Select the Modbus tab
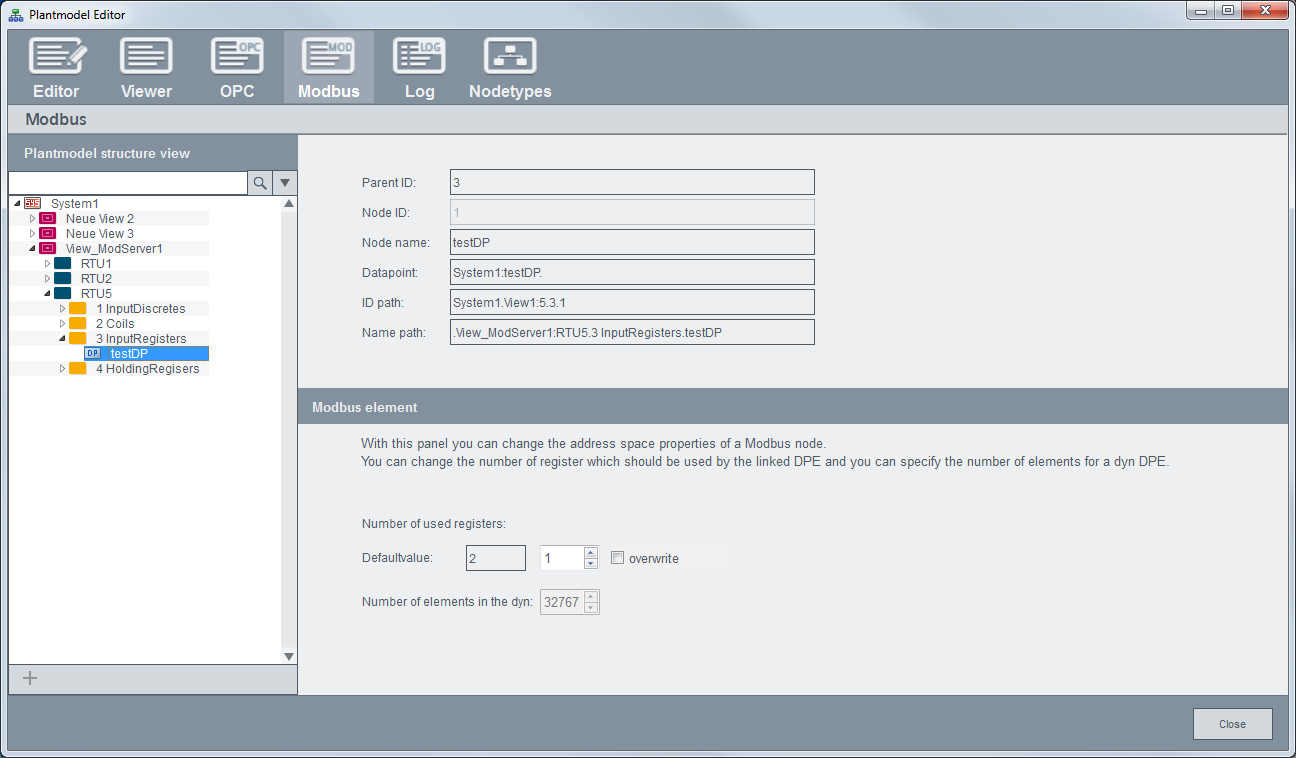Screen dimensions: 1296x758 click(x=328, y=68)
